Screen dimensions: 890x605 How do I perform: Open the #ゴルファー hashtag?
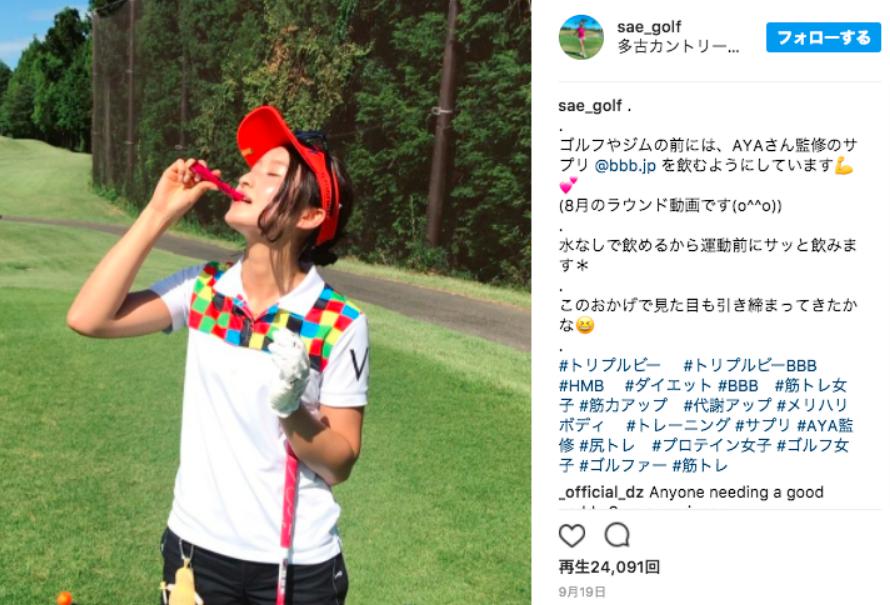point(623,465)
